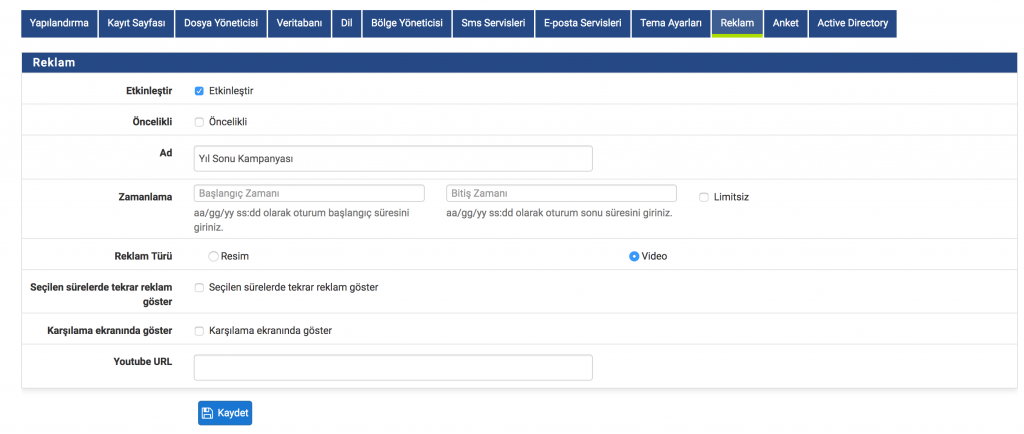
Task: Check Seçilen sürelerde tekrar reklam göster
Action: pyautogui.click(x=200, y=287)
